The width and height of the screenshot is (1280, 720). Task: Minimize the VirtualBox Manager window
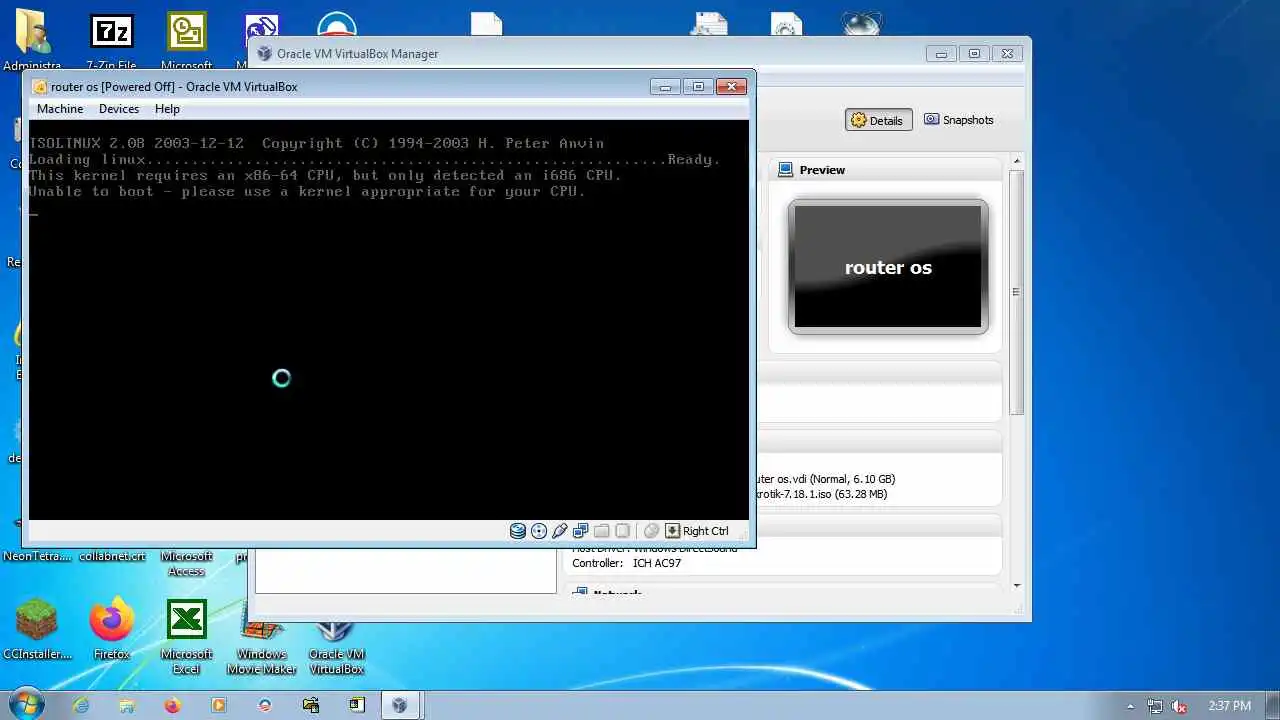click(941, 54)
